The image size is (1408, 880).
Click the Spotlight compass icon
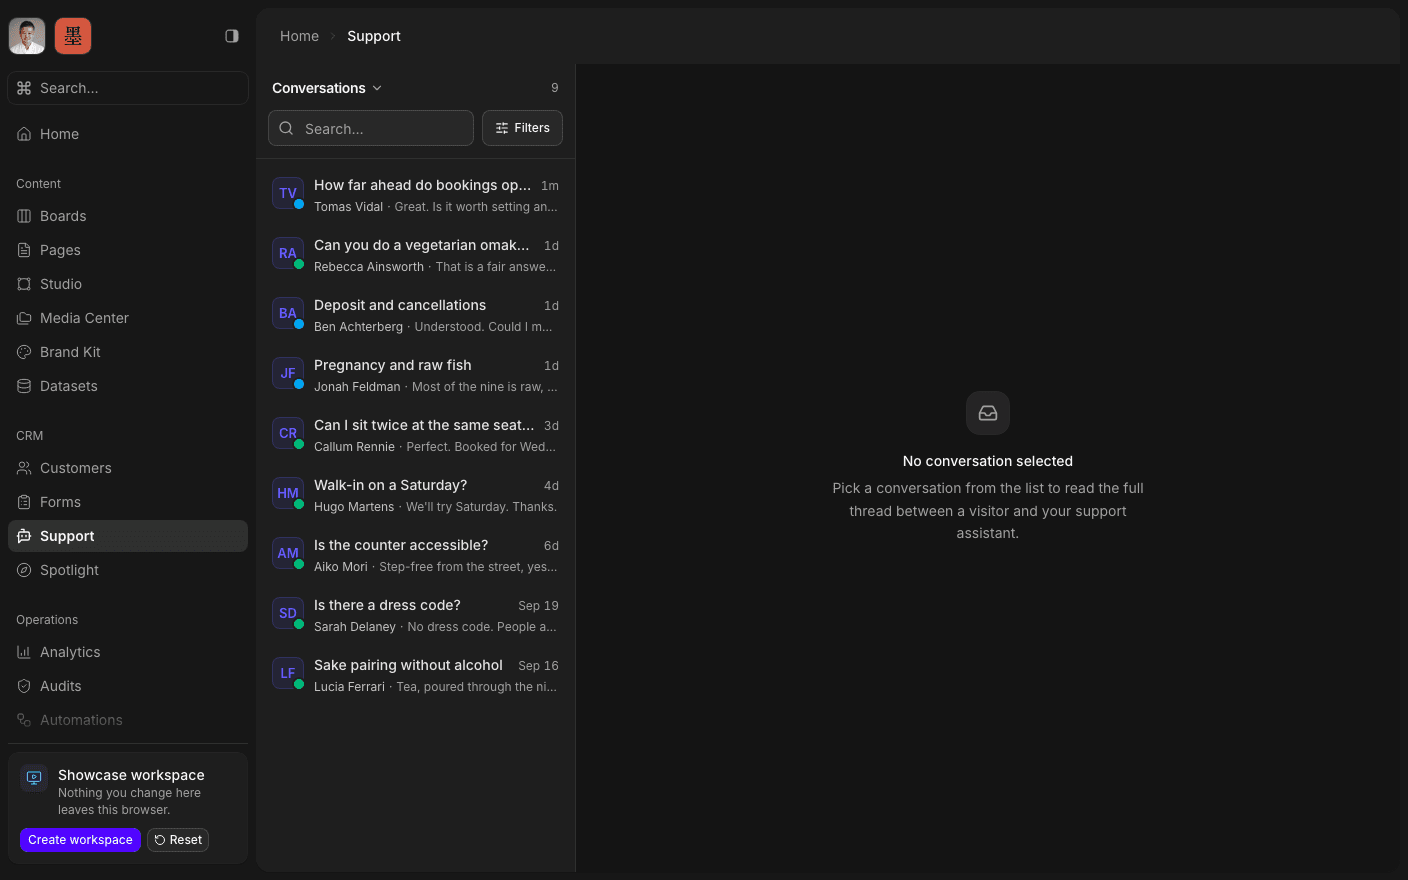(24, 570)
